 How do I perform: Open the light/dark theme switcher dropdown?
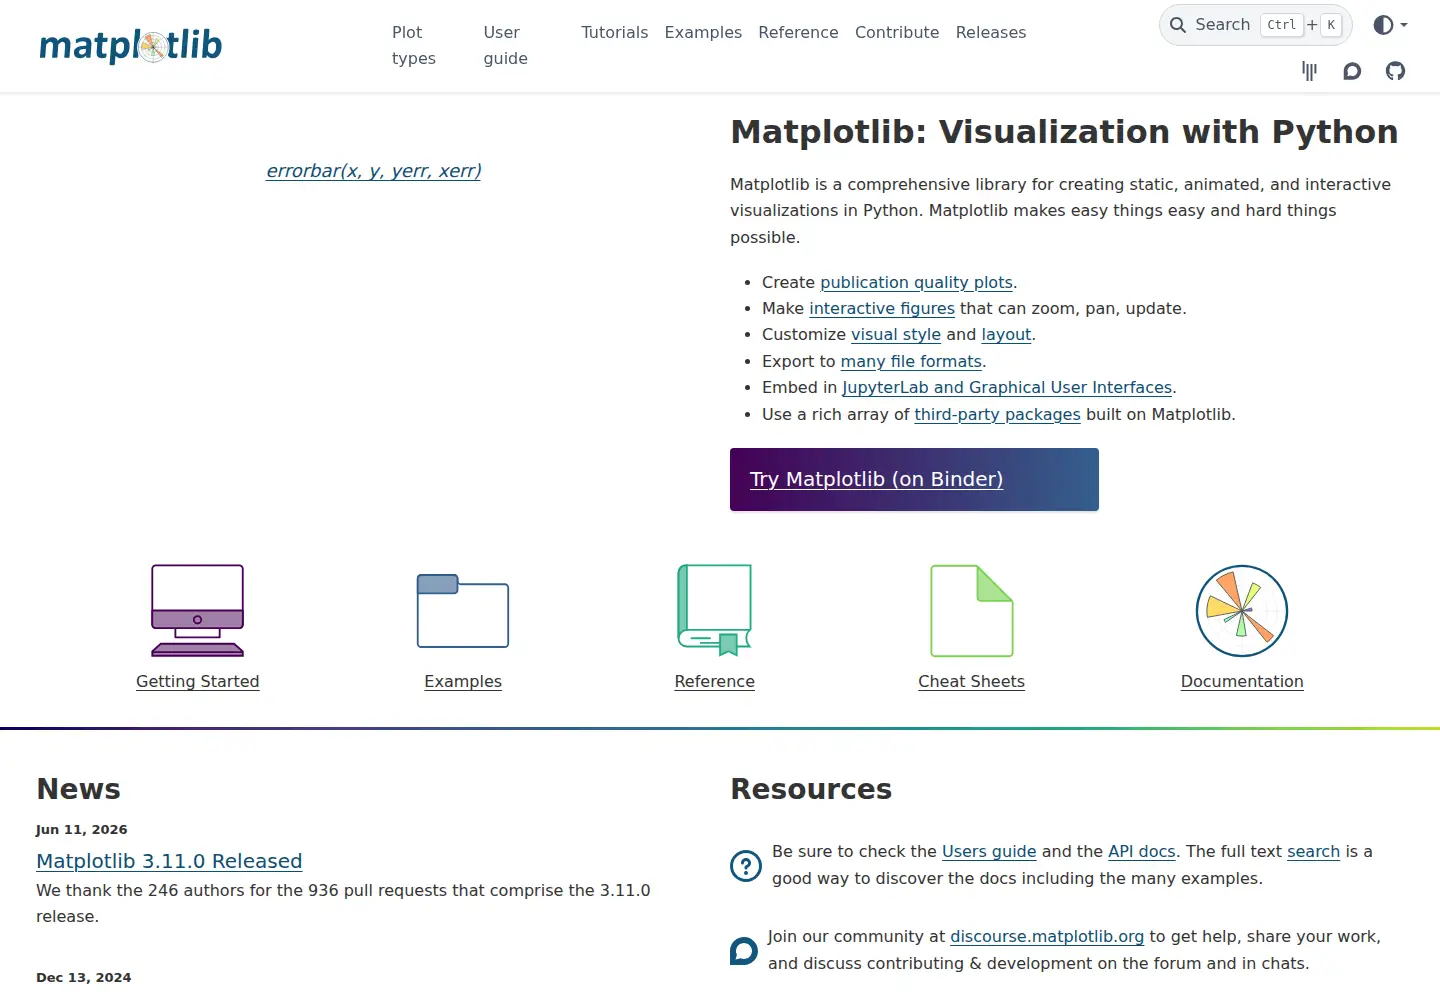pyautogui.click(x=1390, y=25)
